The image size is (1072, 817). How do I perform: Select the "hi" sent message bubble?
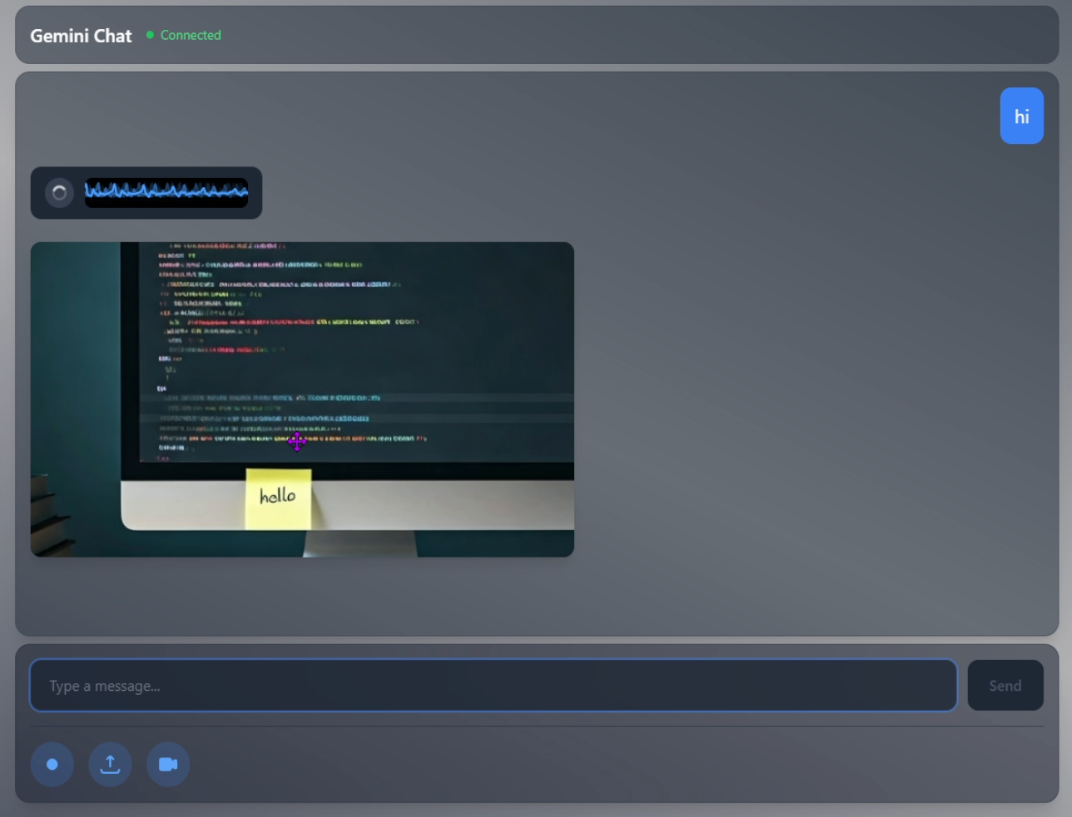tap(1021, 116)
